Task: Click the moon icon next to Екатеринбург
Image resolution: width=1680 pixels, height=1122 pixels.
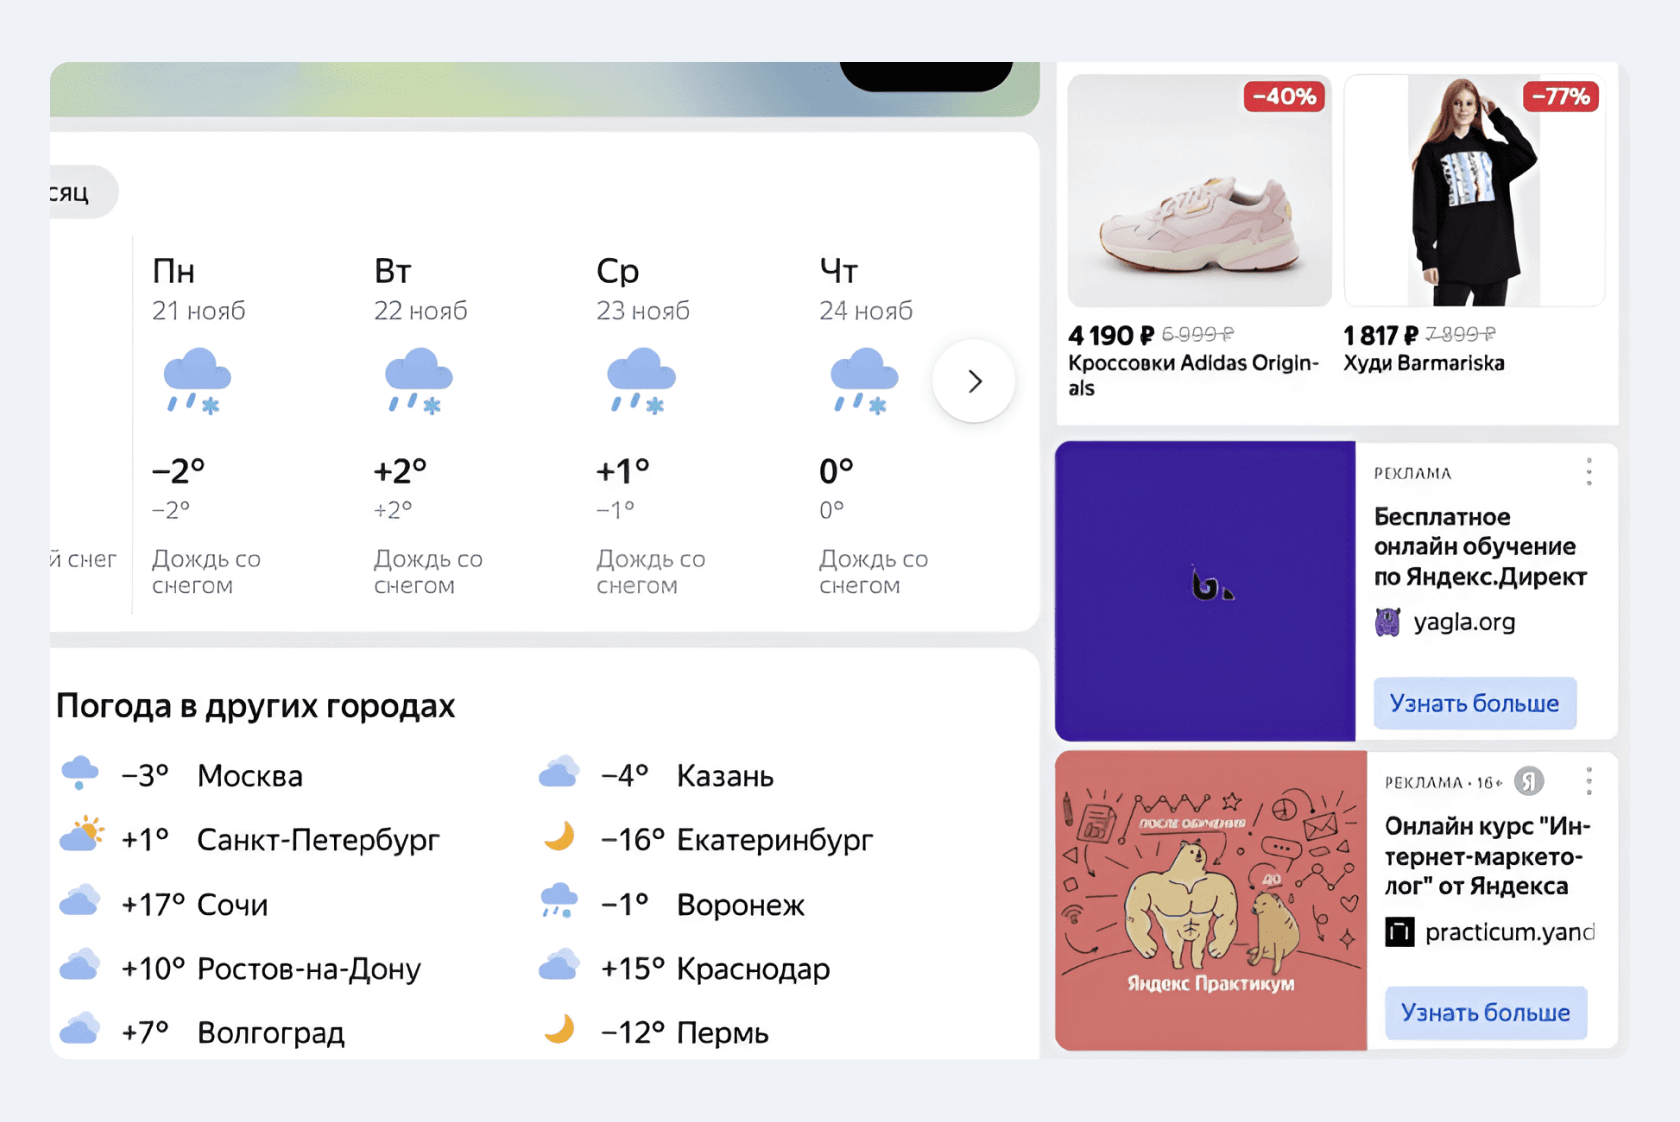Action: [x=560, y=836]
